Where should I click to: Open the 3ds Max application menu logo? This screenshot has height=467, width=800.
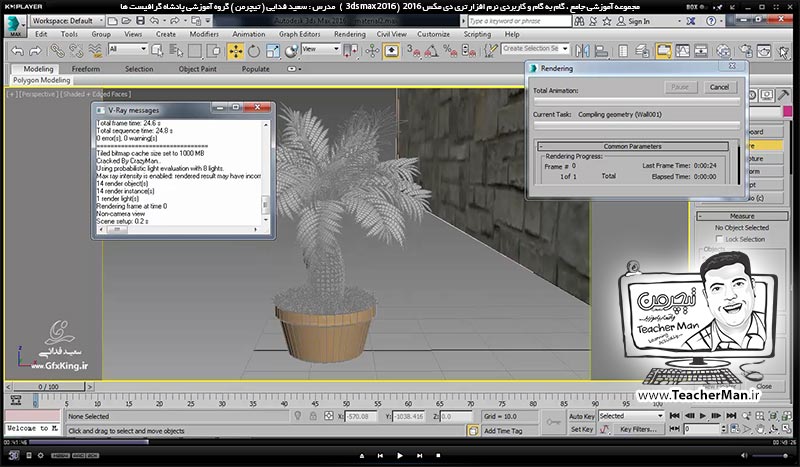pos(15,26)
